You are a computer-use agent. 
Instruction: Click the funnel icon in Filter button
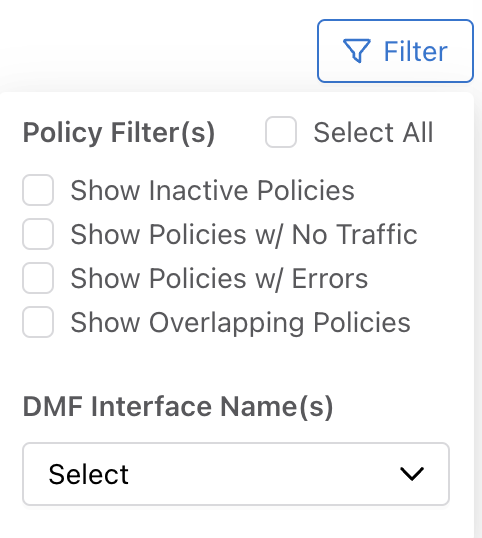point(357,51)
